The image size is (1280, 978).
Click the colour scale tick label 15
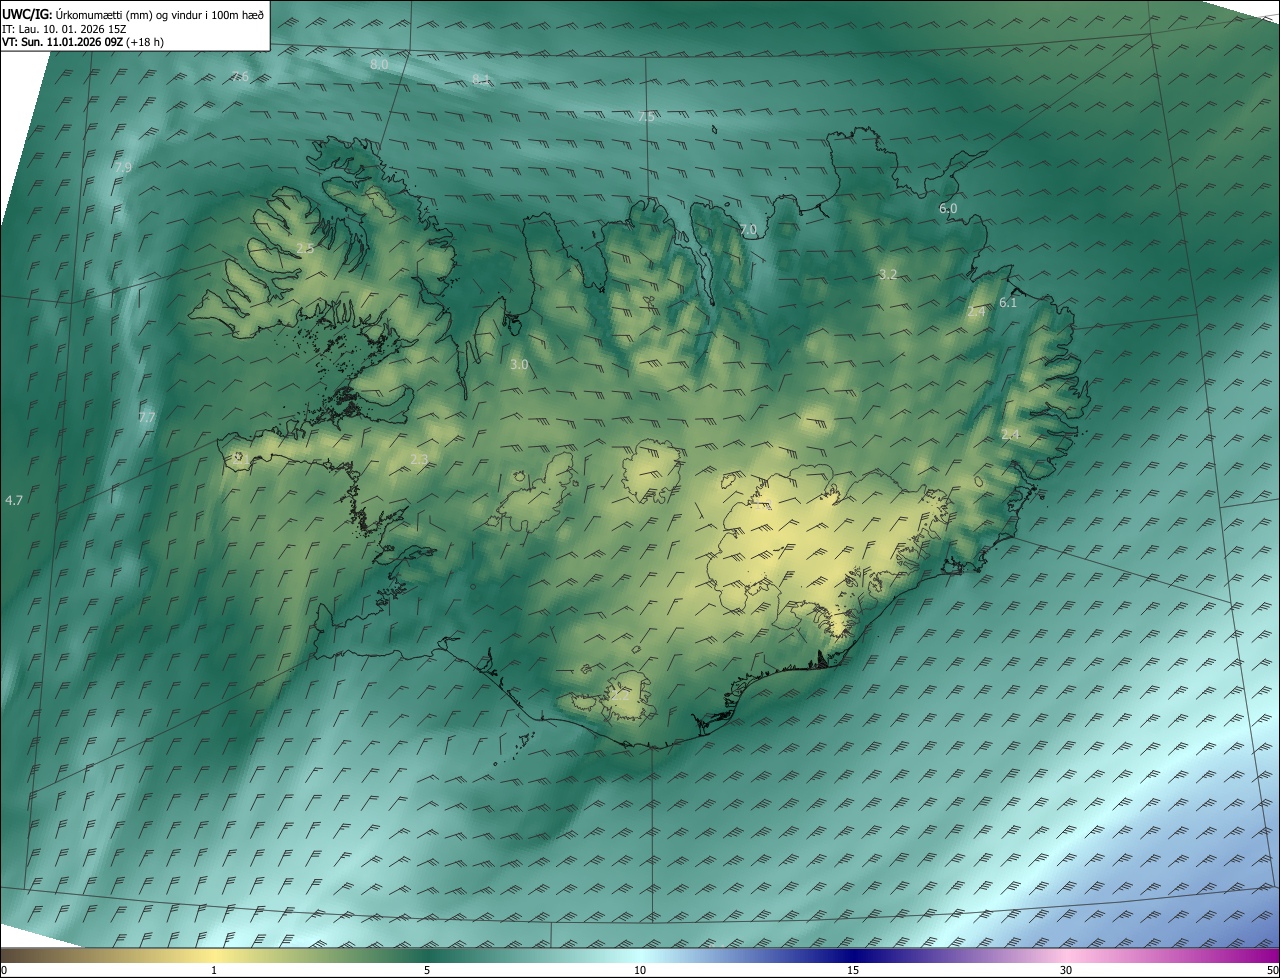tap(853, 970)
